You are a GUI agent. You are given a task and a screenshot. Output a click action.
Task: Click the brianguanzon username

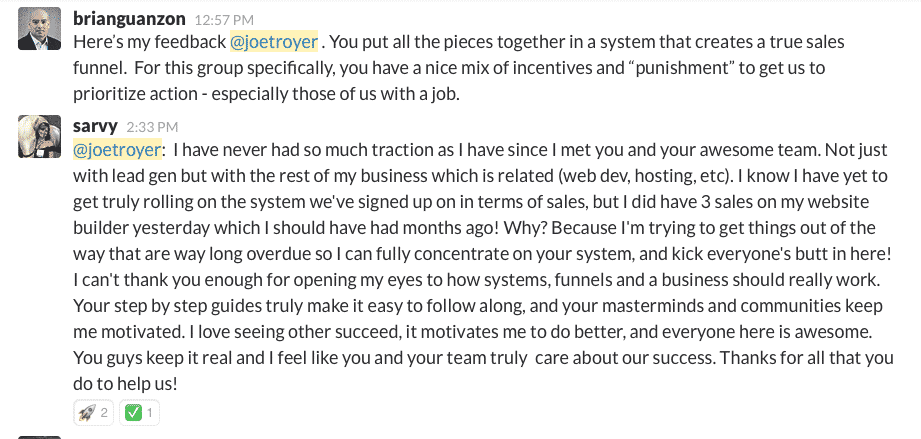pyautogui.click(x=129, y=19)
